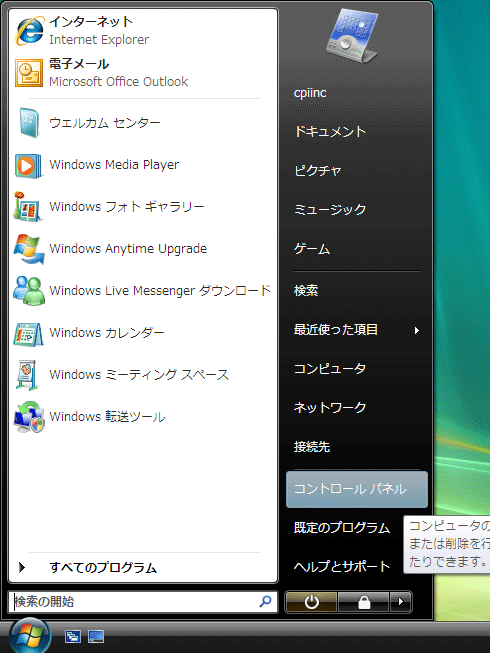Screen dimensions: 490x653
Task: Launch Windows Media Player icon
Action: [29, 165]
